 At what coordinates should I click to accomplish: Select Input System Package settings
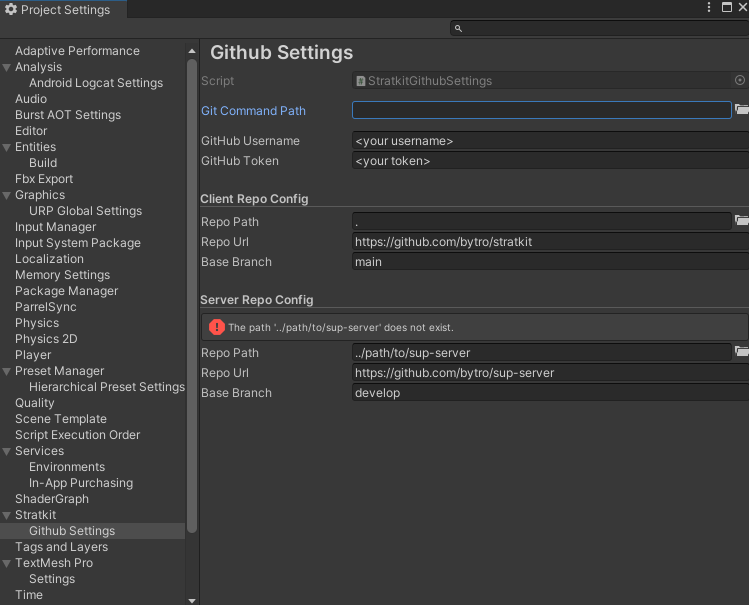pos(78,243)
